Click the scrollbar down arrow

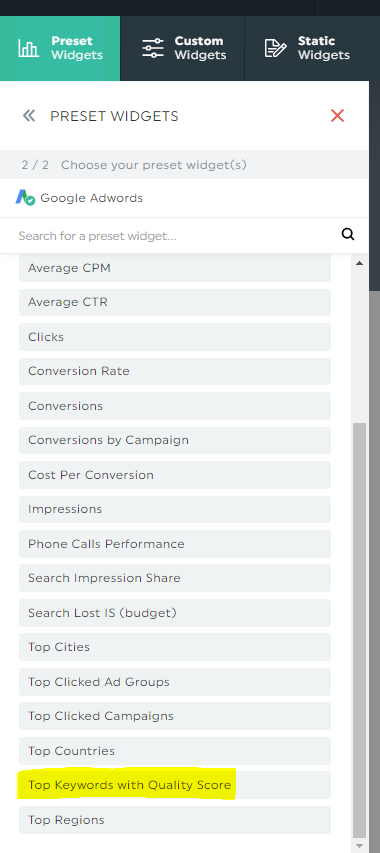[x=359, y=846]
